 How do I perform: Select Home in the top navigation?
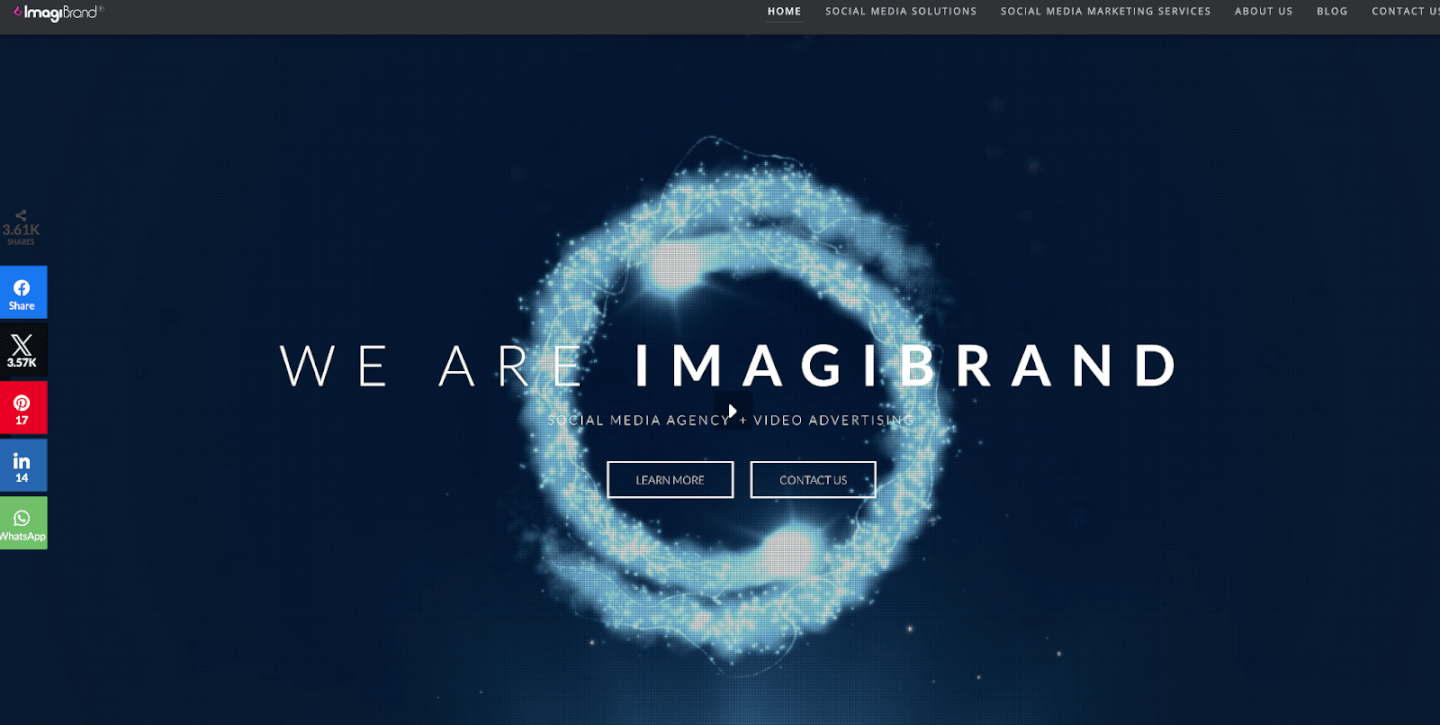pos(784,11)
